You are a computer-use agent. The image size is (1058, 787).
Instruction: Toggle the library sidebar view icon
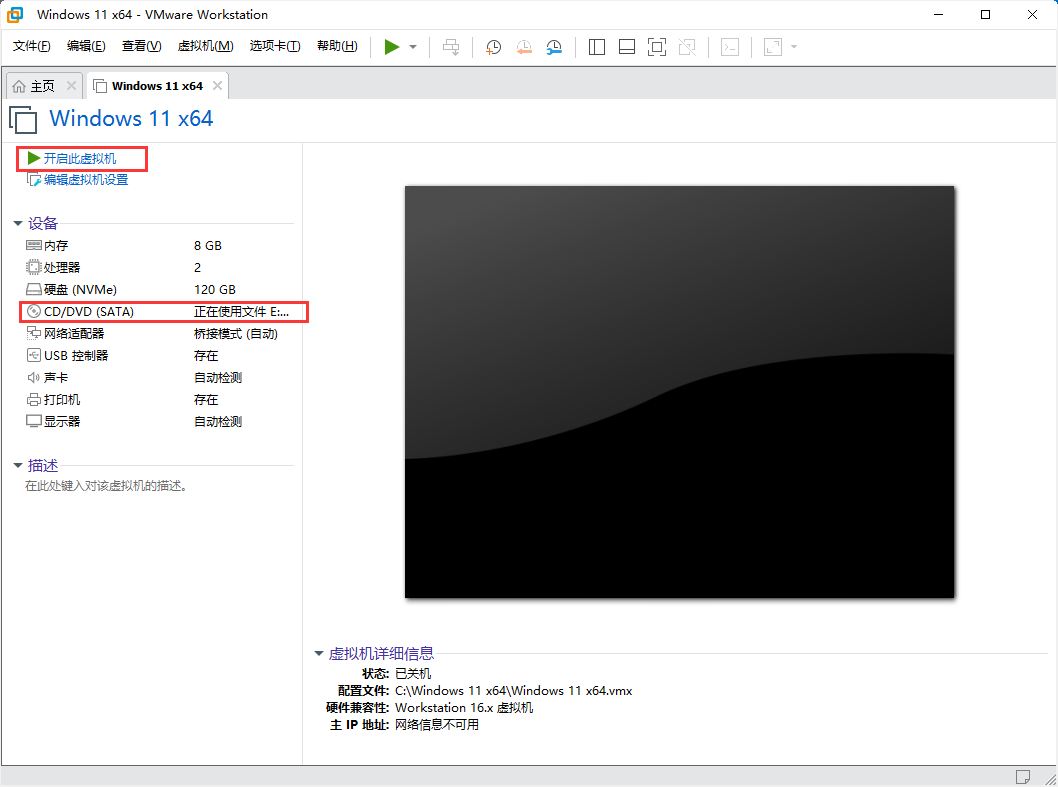coord(596,47)
